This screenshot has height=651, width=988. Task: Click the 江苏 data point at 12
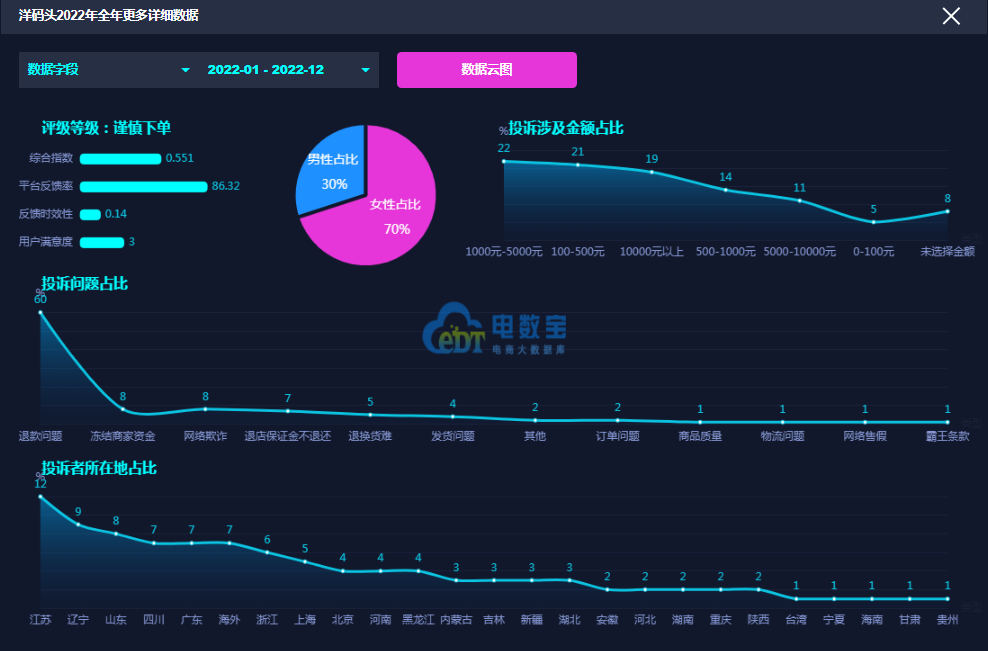click(41, 496)
